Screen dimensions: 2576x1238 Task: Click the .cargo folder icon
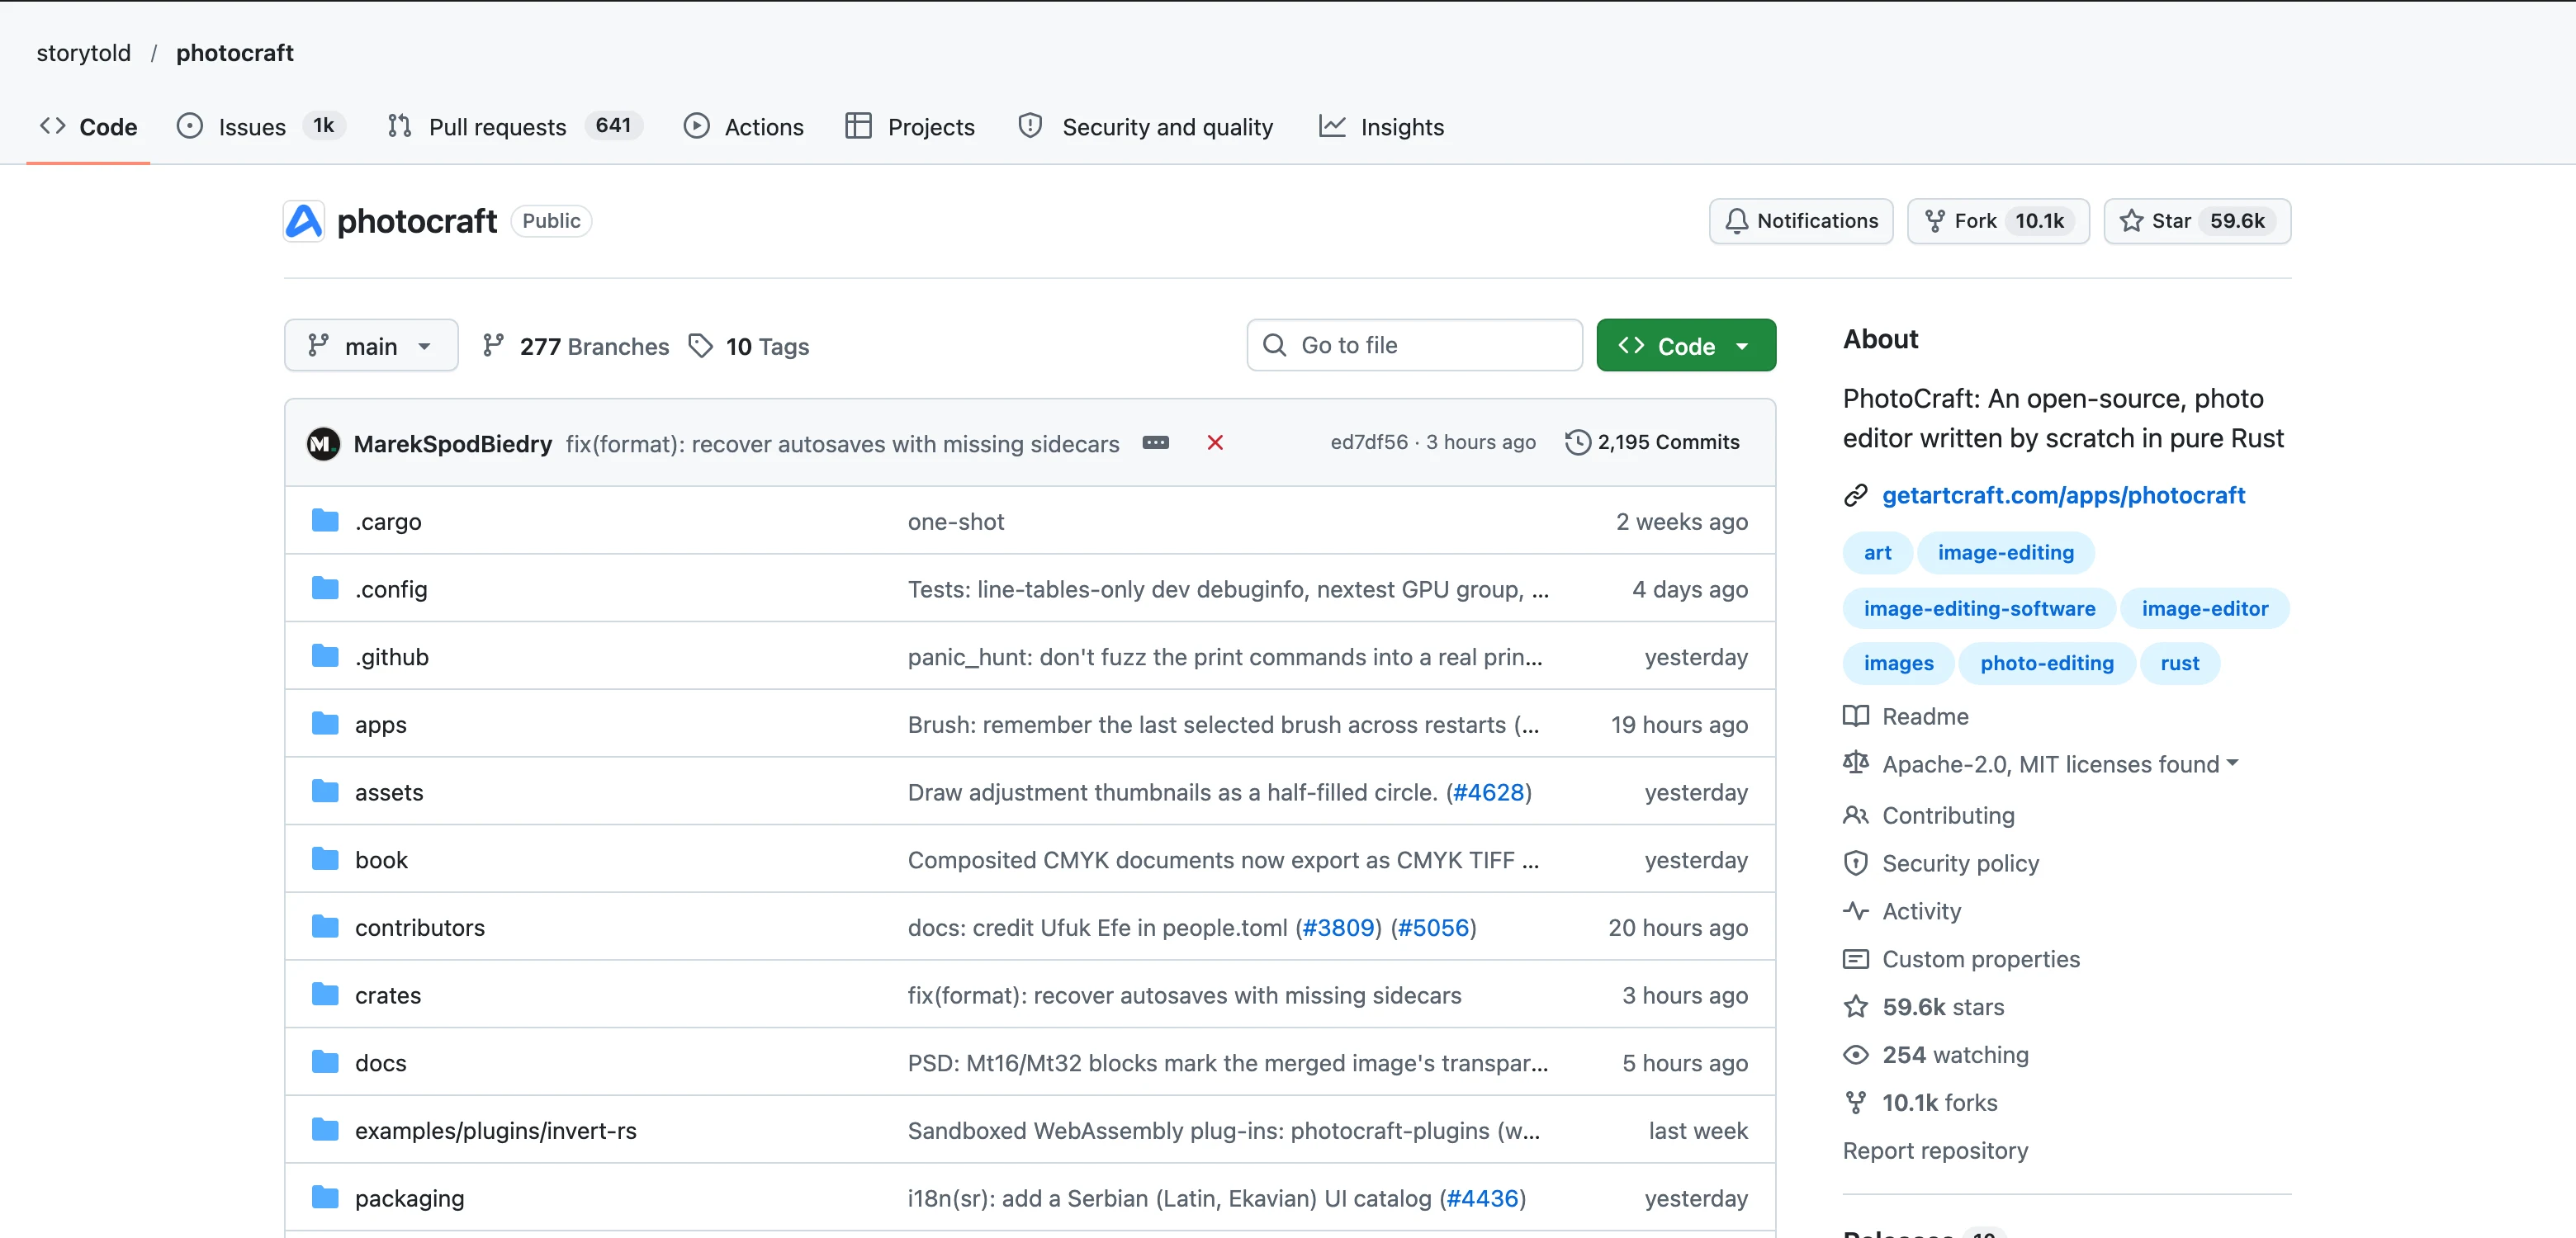click(x=325, y=520)
